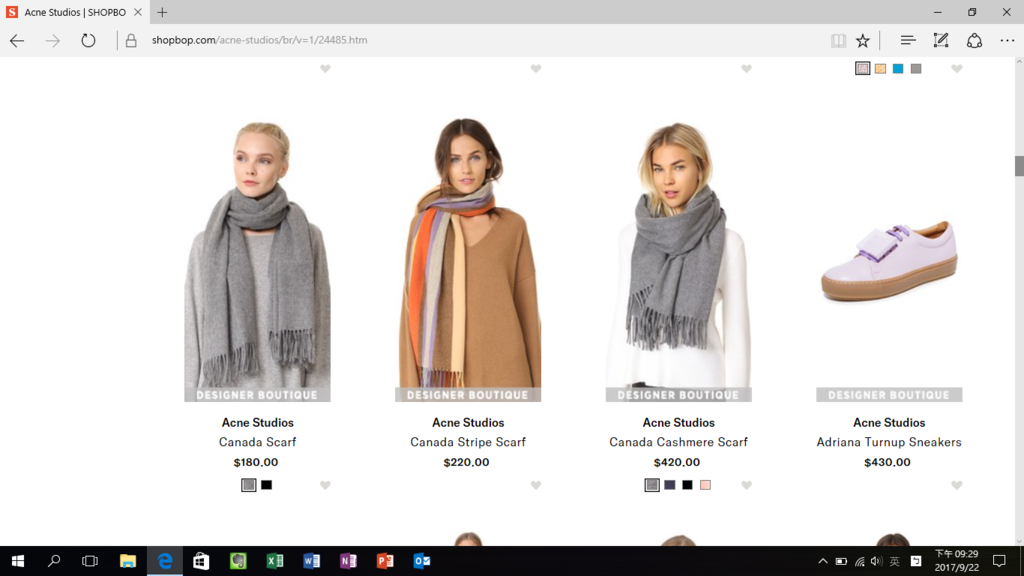This screenshot has width=1024, height=576.
Task: Click the browser forward arrow
Action: [52, 40]
